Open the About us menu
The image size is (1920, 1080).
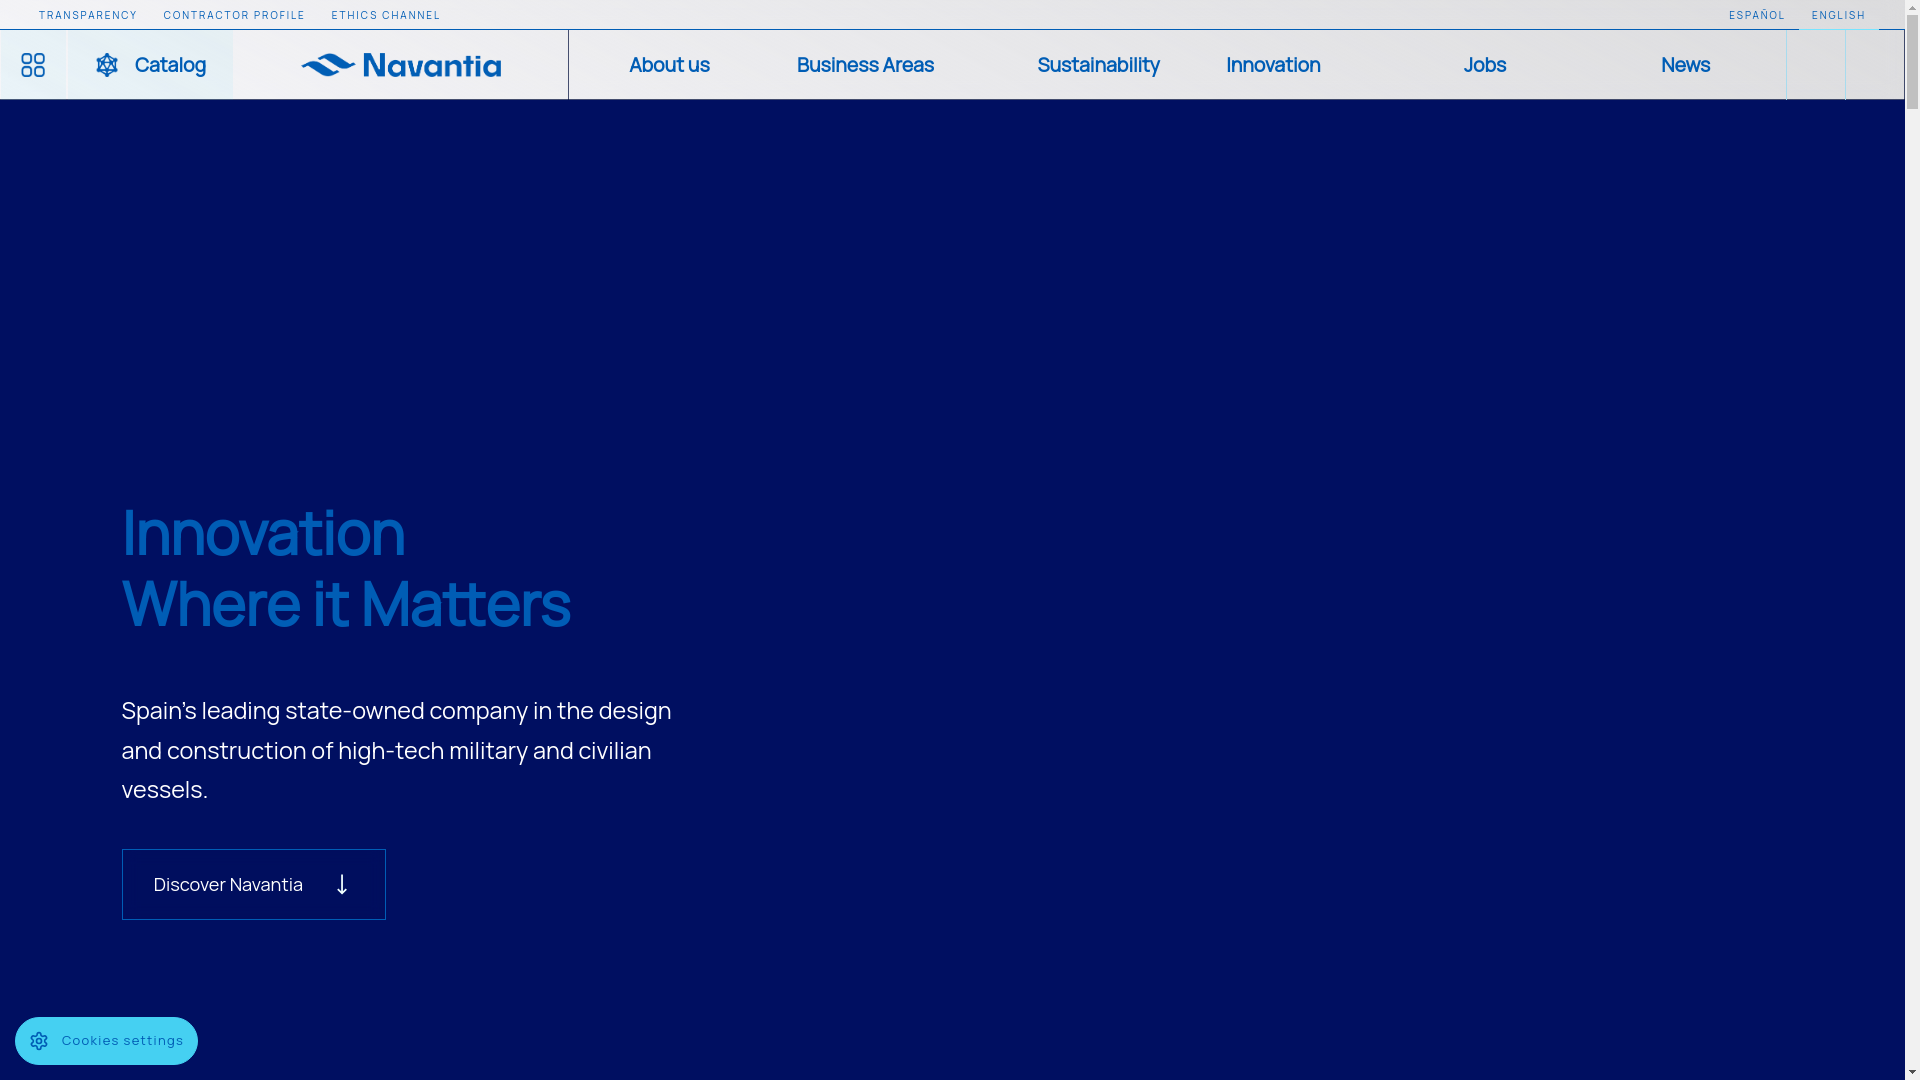669,65
